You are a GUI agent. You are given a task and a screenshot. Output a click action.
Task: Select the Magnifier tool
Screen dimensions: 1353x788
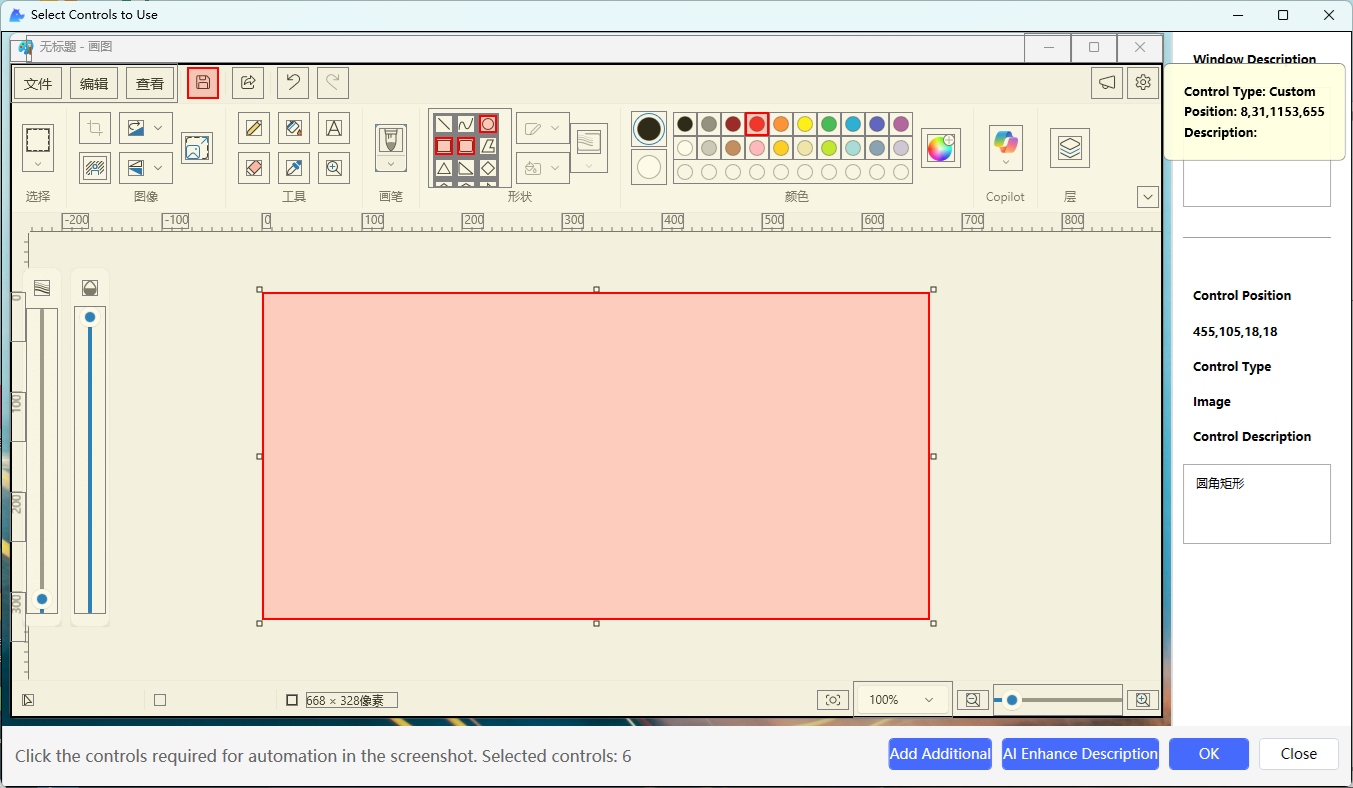[x=334, y=168]
